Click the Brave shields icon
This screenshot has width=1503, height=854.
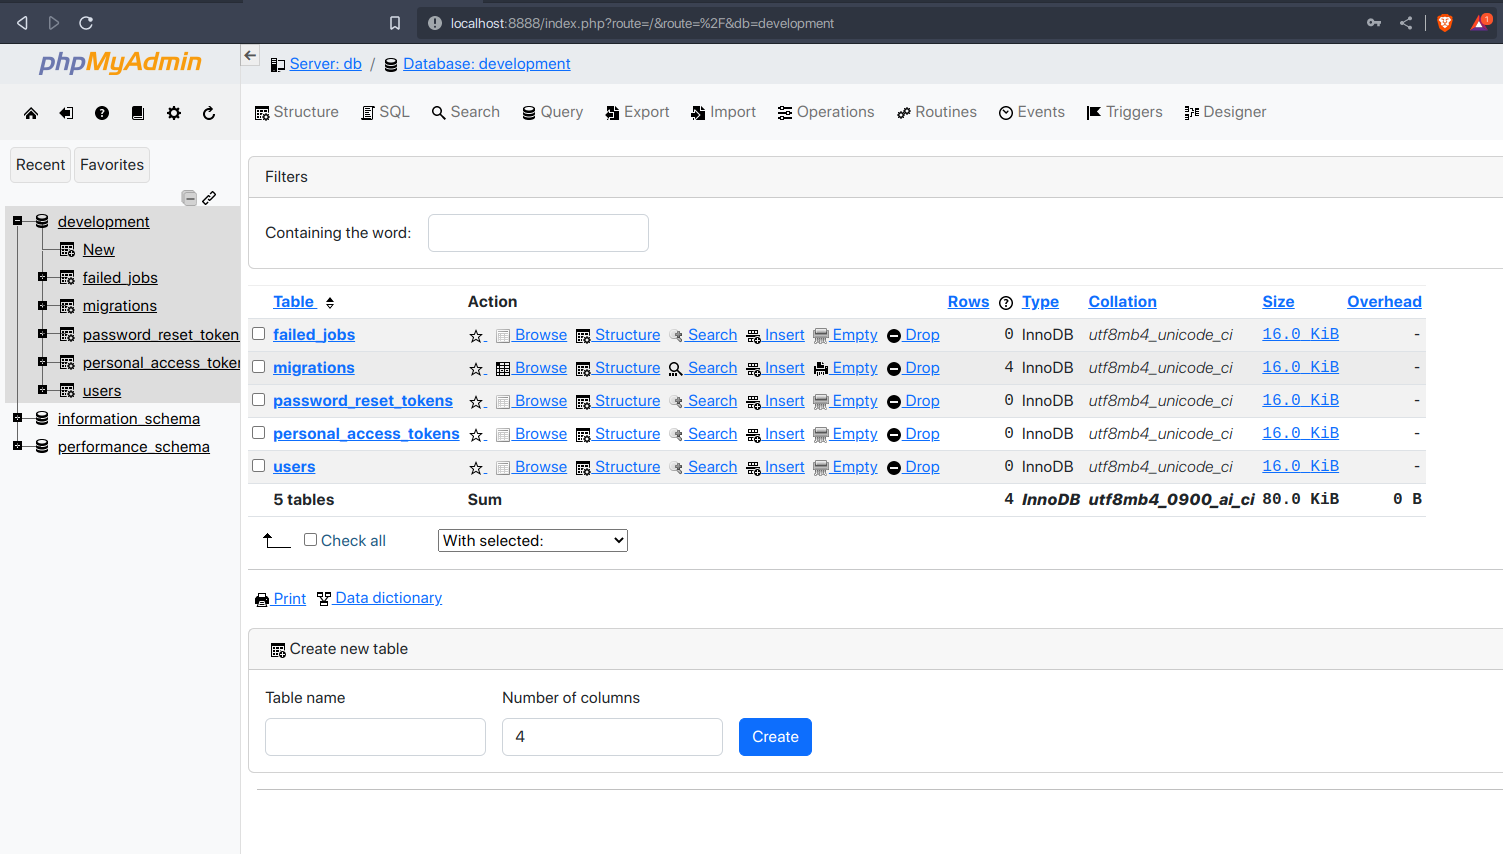(x=1444, y=22)
